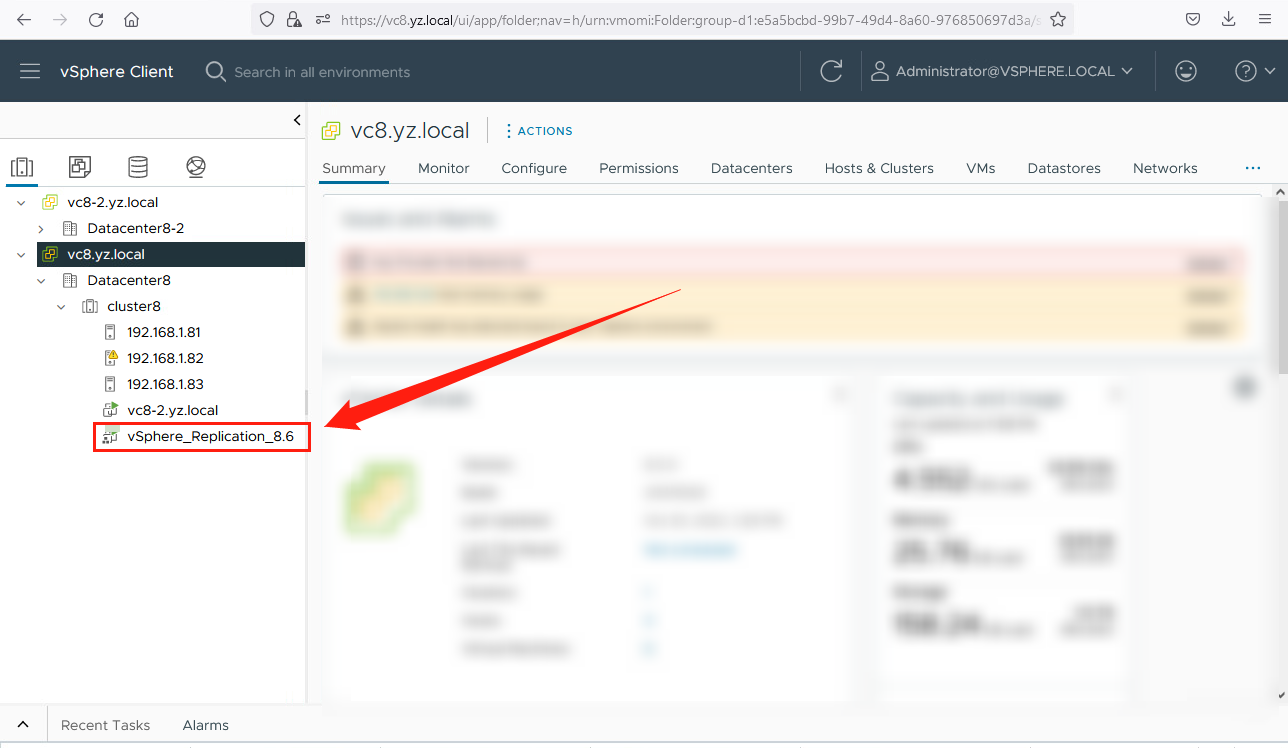1288x748 pixels.
Task: Select Datacenter8-2 in the inventory tree
Action: pyautogui.click(x=136, y=228)
